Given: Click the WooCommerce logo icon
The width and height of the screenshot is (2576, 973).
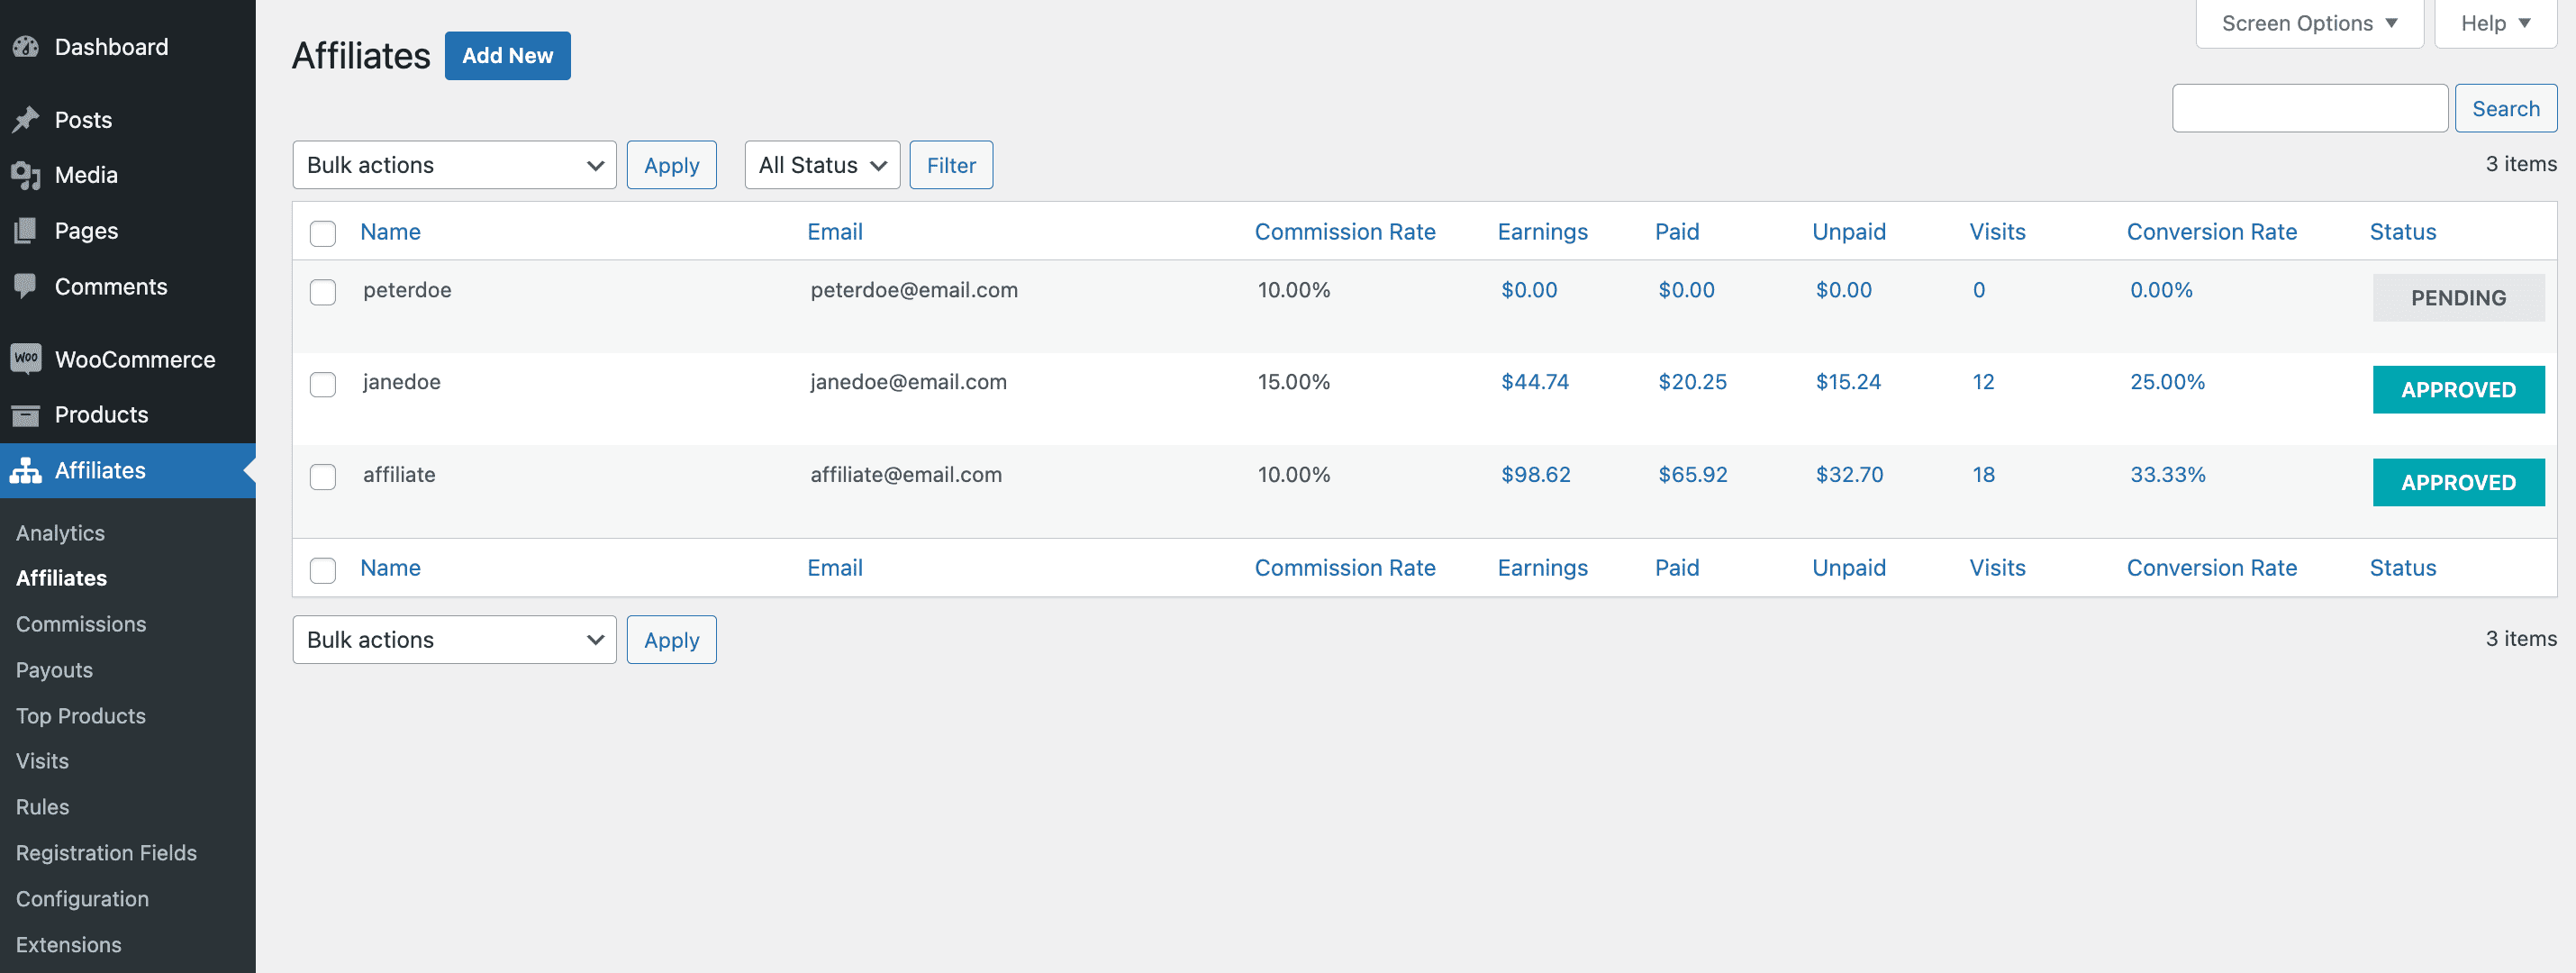Looking at the screenshot, I should coord(26,359).
